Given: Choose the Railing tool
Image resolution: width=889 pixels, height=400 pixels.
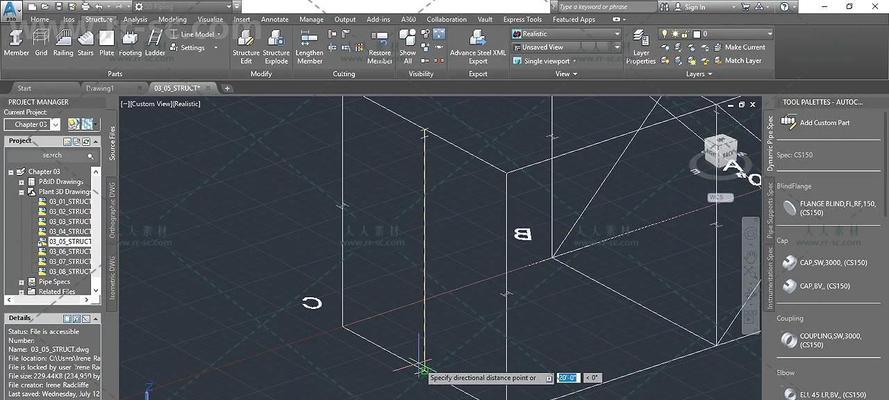Looking at the screenshot, I should click(63, 41).
